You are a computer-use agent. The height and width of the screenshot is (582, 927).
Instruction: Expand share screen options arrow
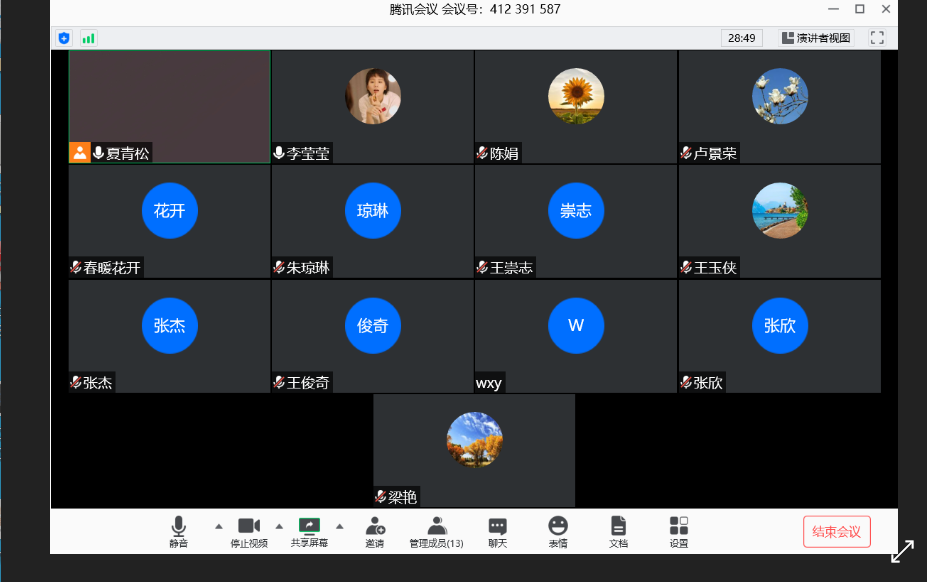click(x=339, y=526)
